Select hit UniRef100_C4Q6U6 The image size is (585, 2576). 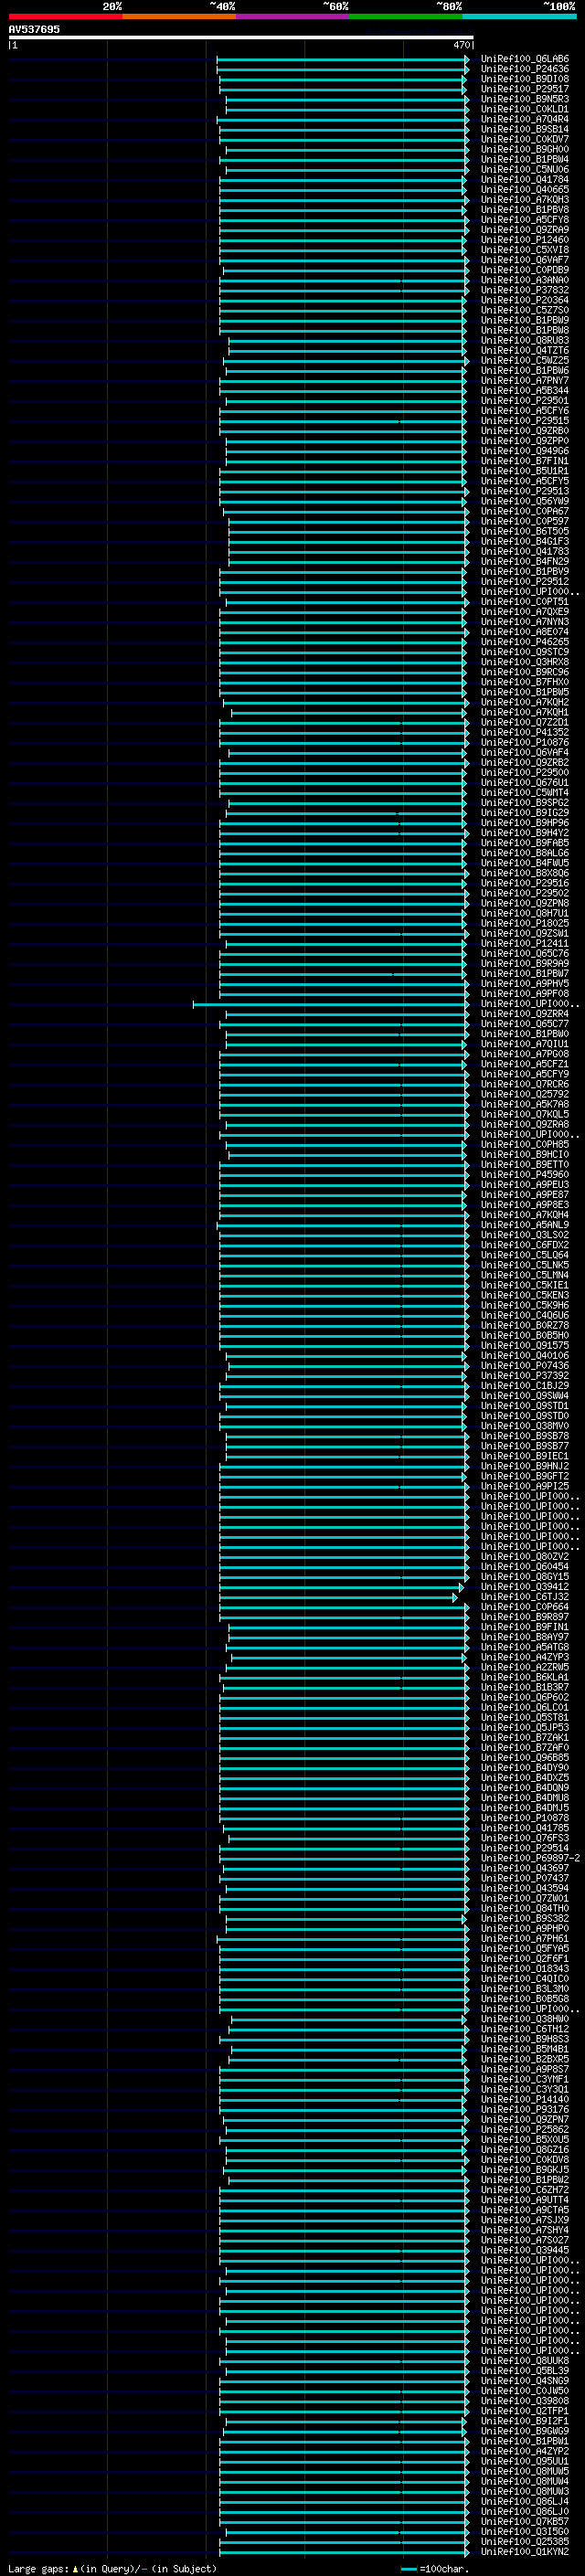click(x=525, y=1316)
